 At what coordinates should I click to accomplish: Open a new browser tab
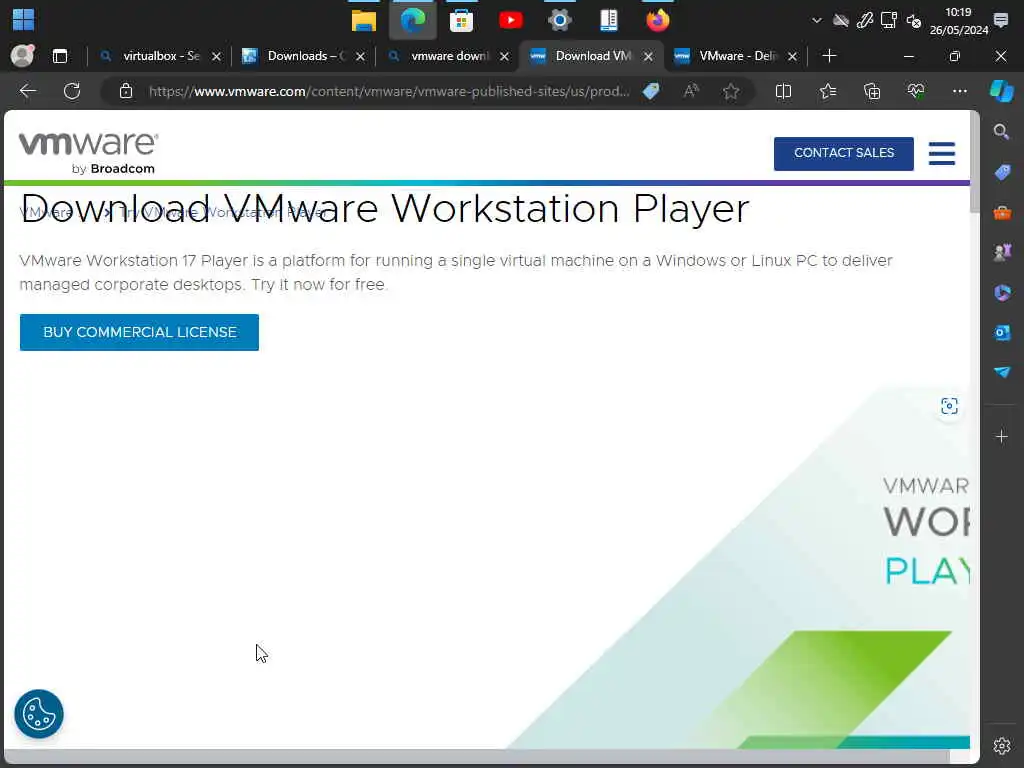(x=829, y=56)
